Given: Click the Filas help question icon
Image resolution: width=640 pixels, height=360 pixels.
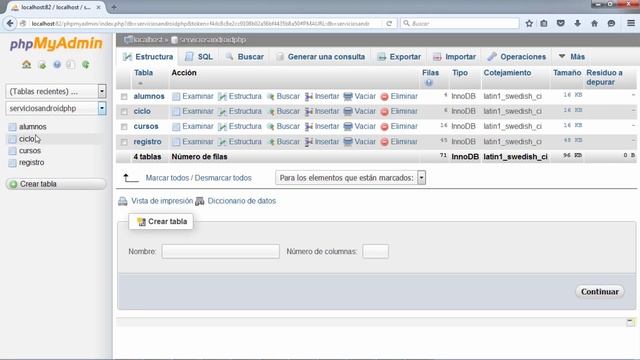Looking at the screenshot, I should pos(429,83).
